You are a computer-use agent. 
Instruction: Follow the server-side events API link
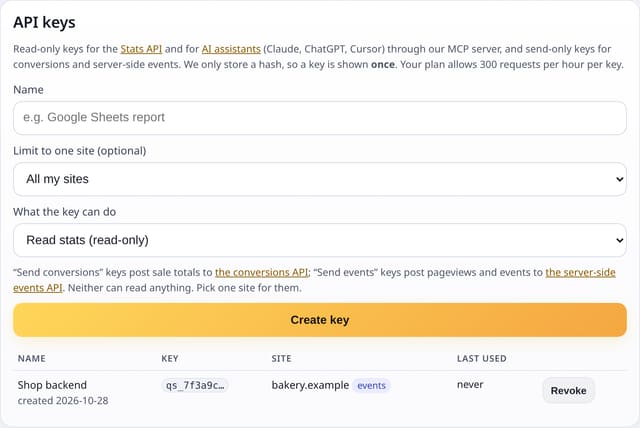click(580, 272)
